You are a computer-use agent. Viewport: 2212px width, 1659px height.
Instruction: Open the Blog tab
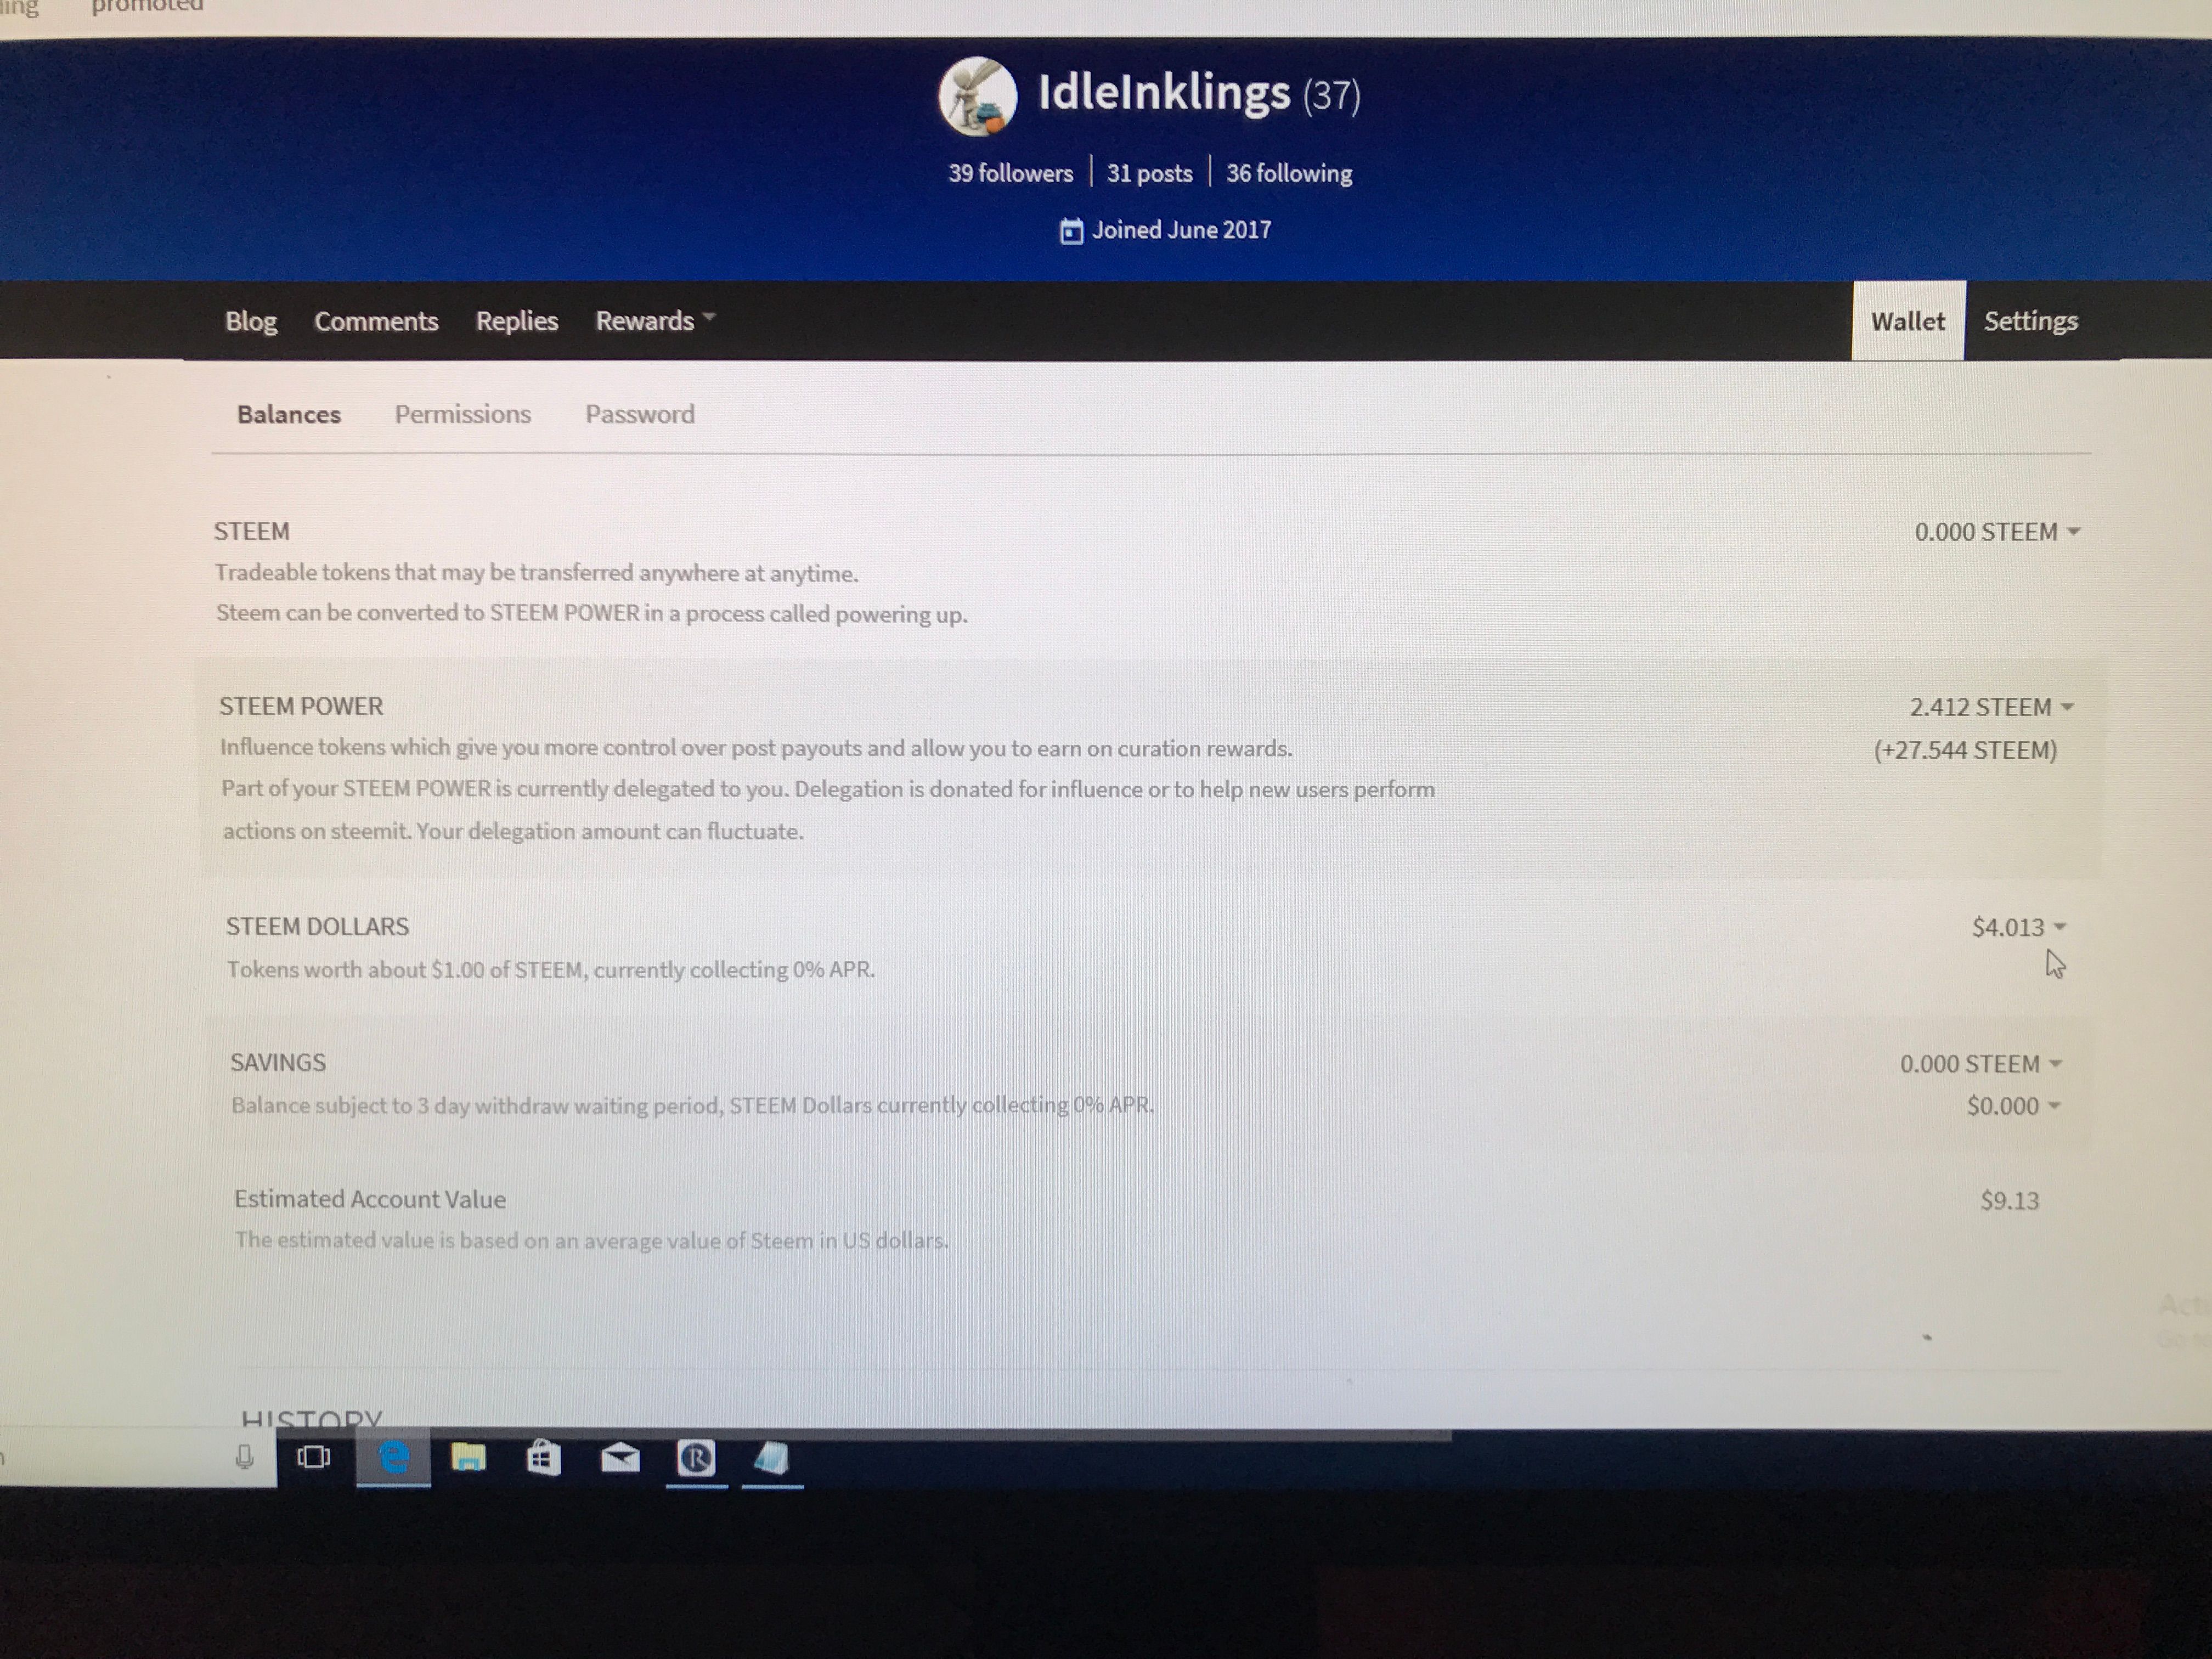(251, 321)
